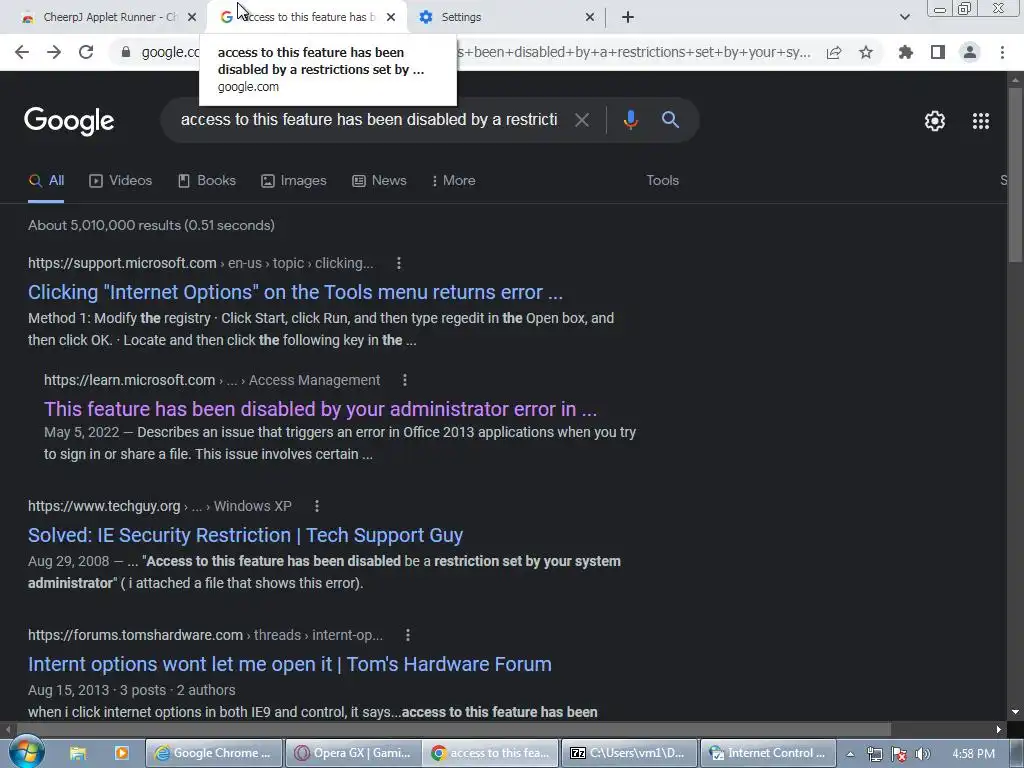Switch to Google Chrome taskbar window
The height and width of the screenshot is (768, 1024).
click(214, 753)
